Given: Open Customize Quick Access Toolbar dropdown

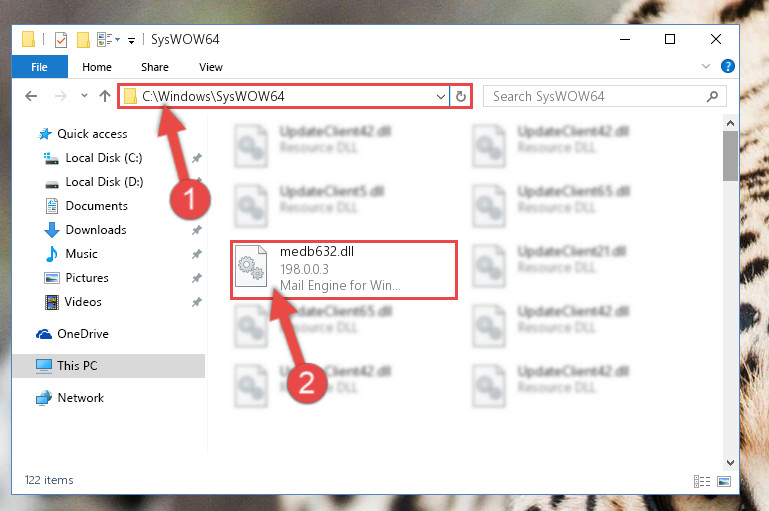Looking at the screenshot, I should pos(131,41).
